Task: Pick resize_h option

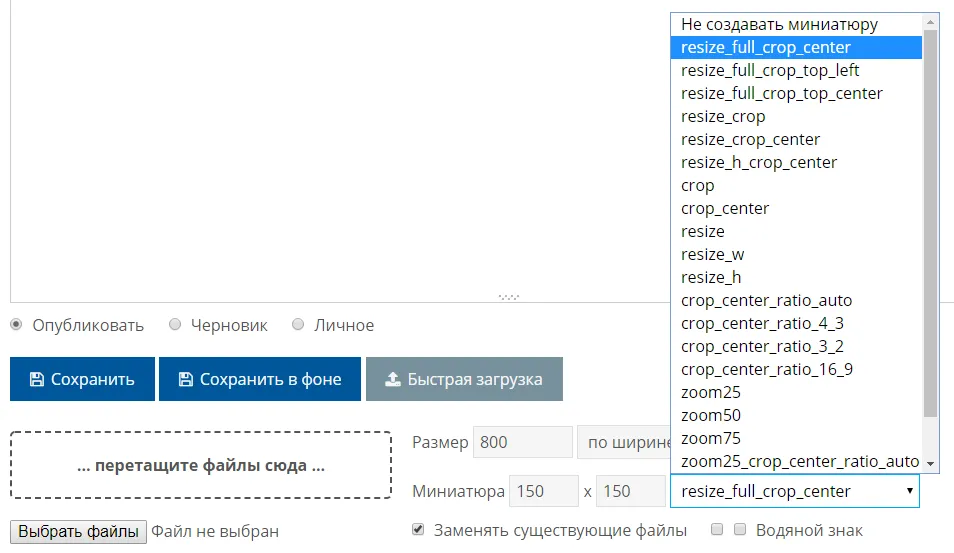Action: click(x=796, y=277)
